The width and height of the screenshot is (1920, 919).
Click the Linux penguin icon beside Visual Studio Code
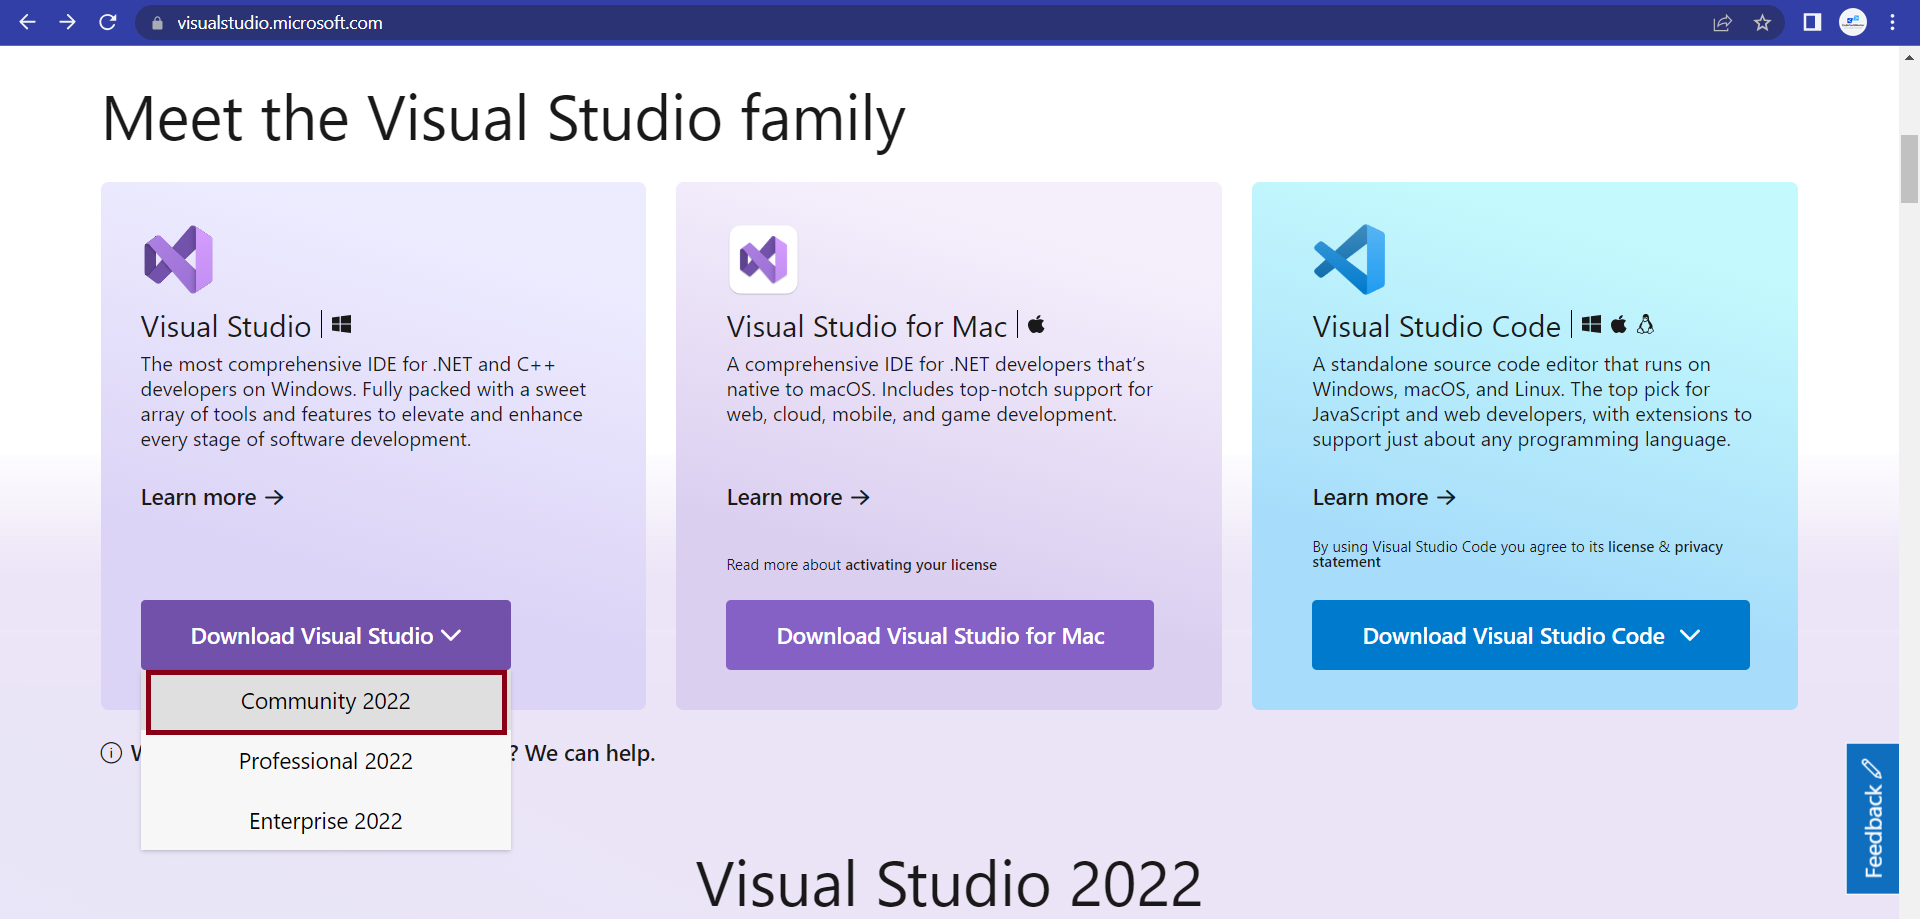pyautogui.click(x=1645, y=324)
